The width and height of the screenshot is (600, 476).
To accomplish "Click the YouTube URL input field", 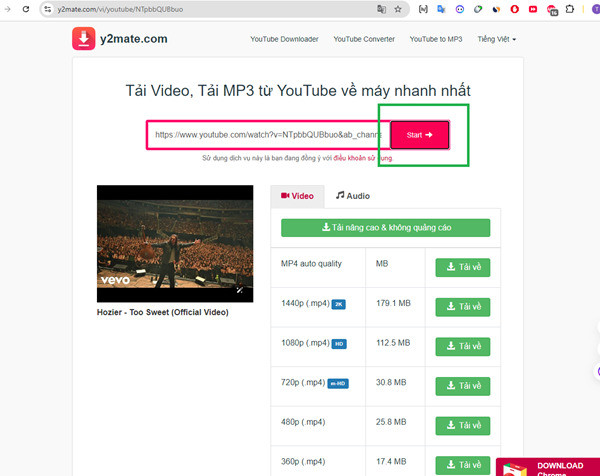I will pyautogui.click(x=269, y=135).
